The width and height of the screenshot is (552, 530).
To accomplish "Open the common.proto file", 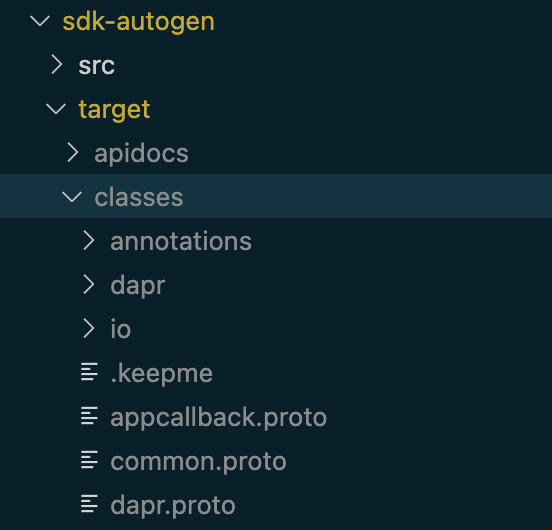I will pyautogui.click(x=199, y=462).
